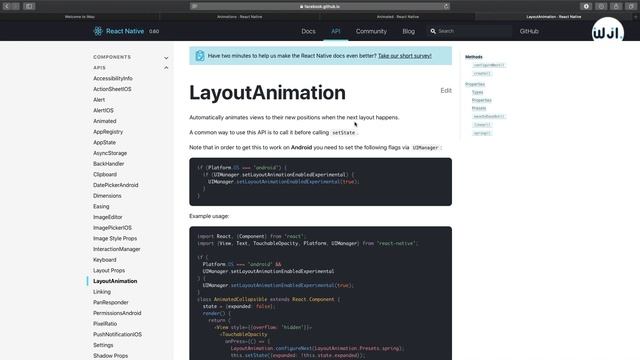Switch to 'Animations · React Native' tab
The height and width of the screenshot is (360, 640).
coord(239,17)
